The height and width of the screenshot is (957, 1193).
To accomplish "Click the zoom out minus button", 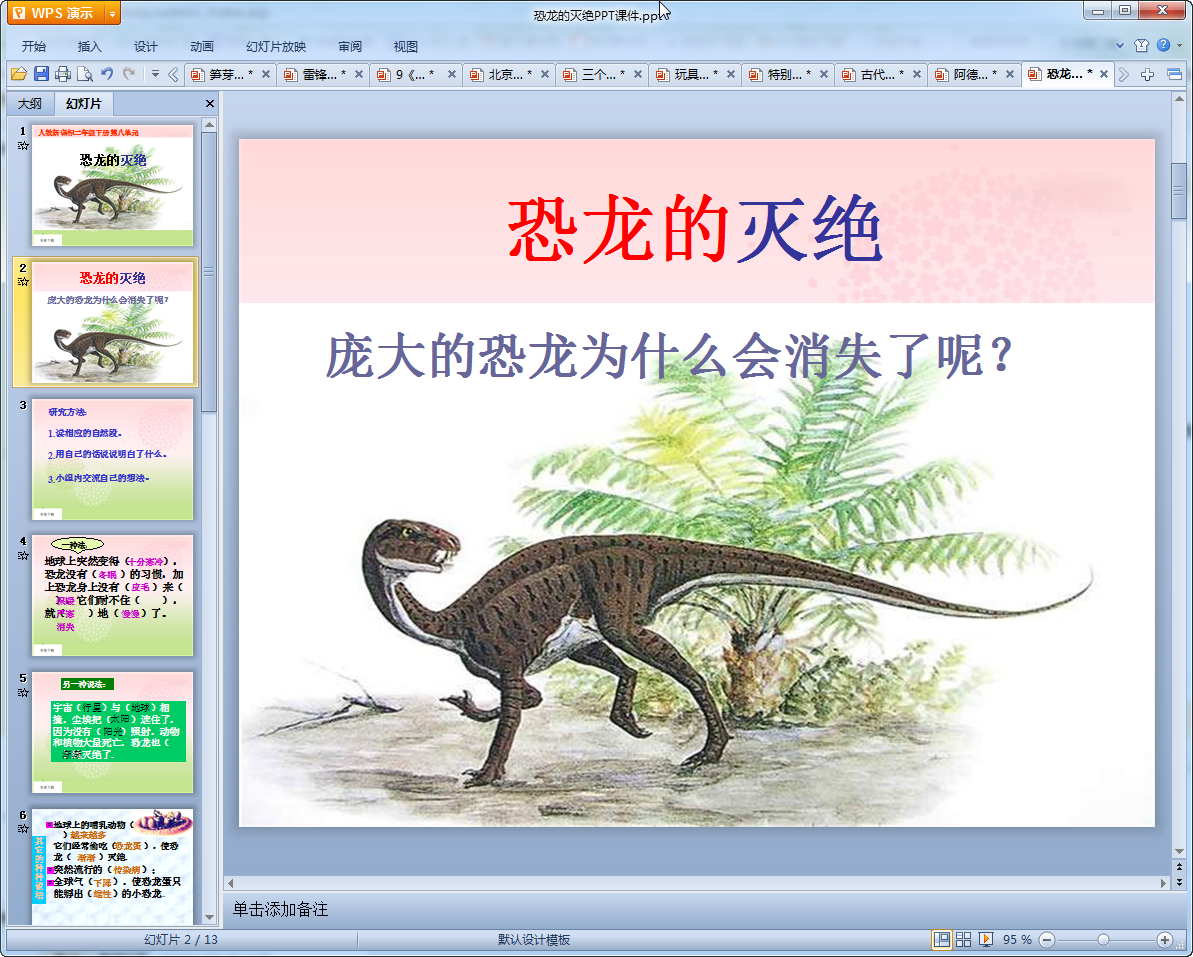I will (x=1047, y=940).
